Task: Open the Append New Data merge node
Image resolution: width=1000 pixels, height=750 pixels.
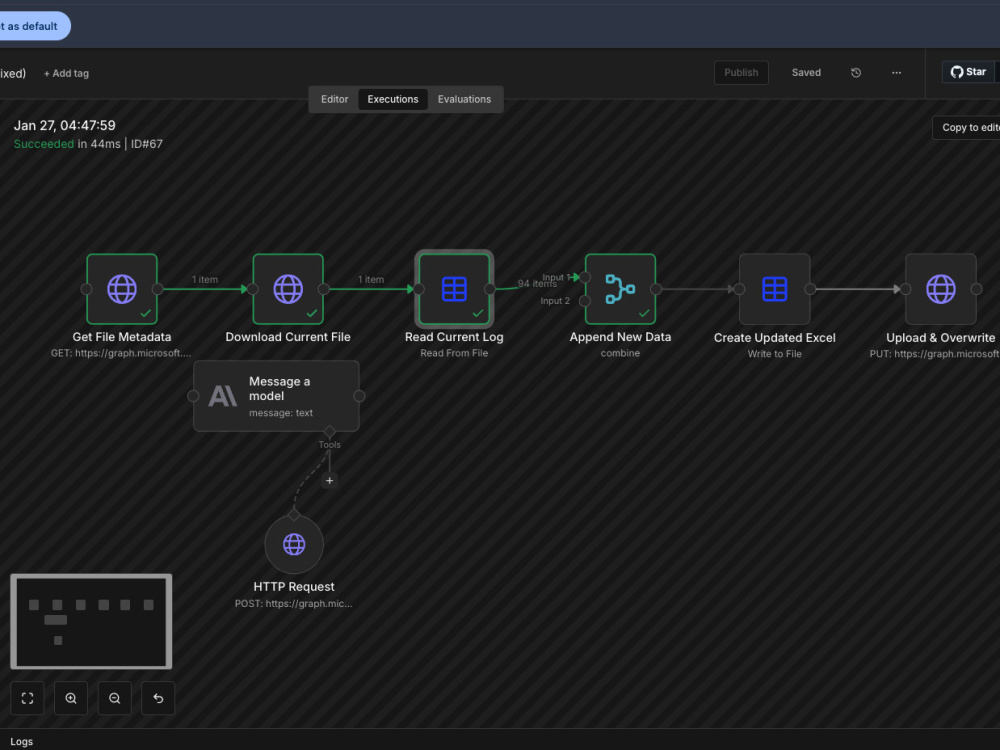Action: click(x=620, y=289)
